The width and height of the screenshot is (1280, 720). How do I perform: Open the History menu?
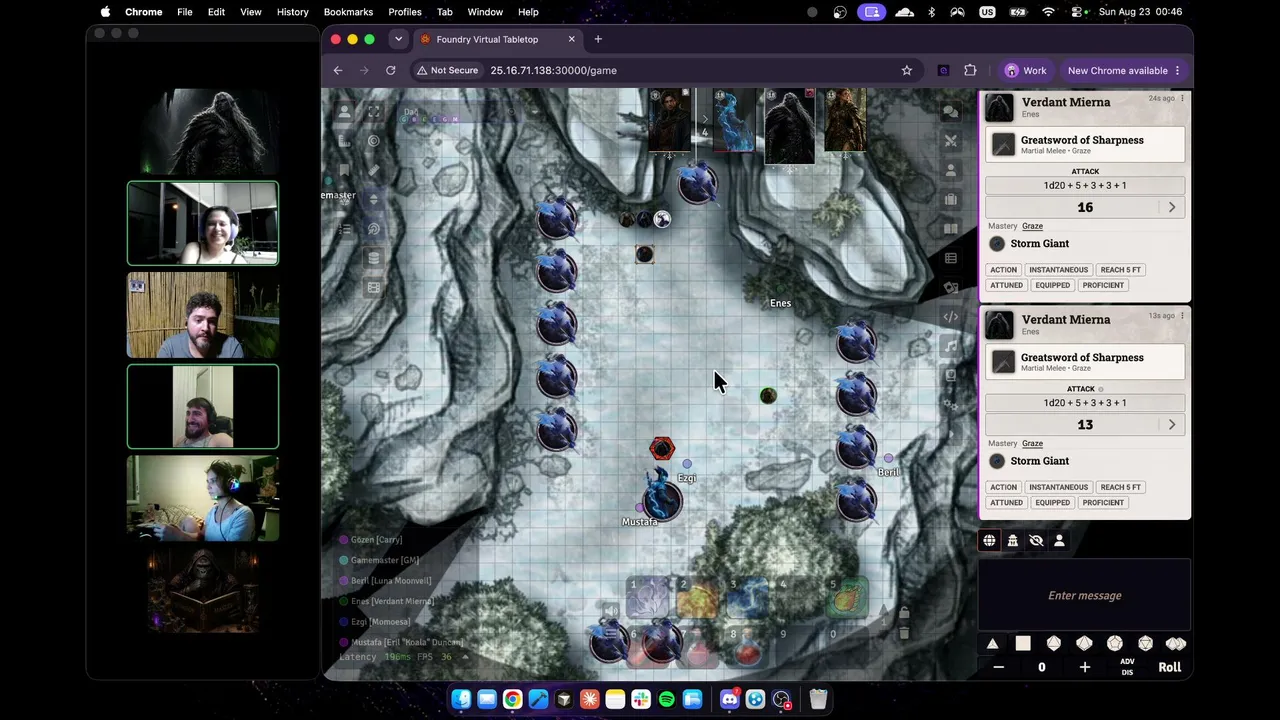(x=292, y=12)
